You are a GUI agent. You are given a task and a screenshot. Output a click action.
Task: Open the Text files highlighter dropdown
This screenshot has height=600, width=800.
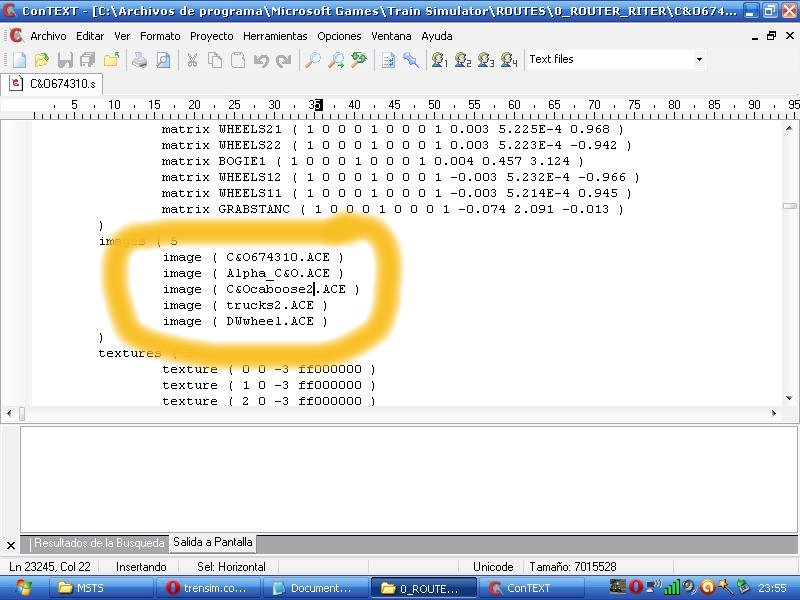(x=698, y=60)
